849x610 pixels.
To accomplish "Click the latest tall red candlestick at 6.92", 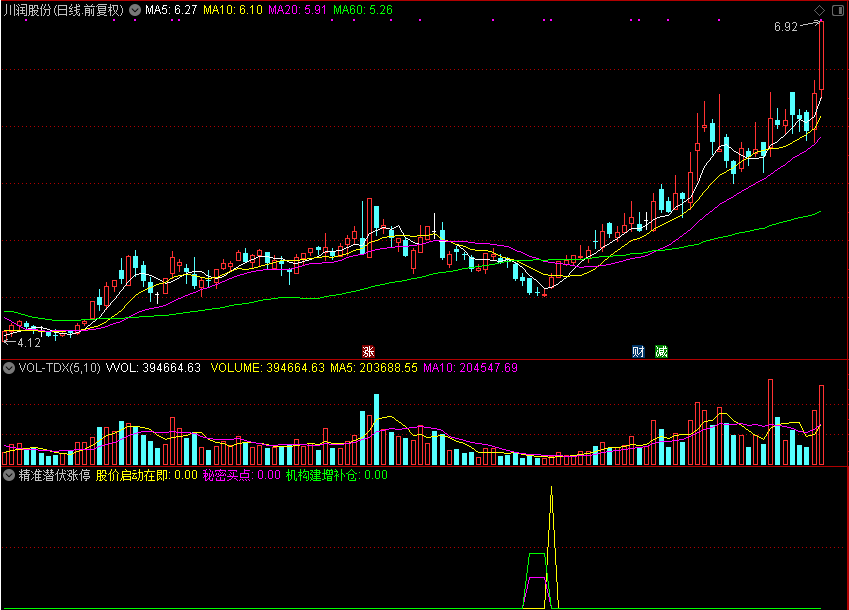I will click(x=821, y=55).
